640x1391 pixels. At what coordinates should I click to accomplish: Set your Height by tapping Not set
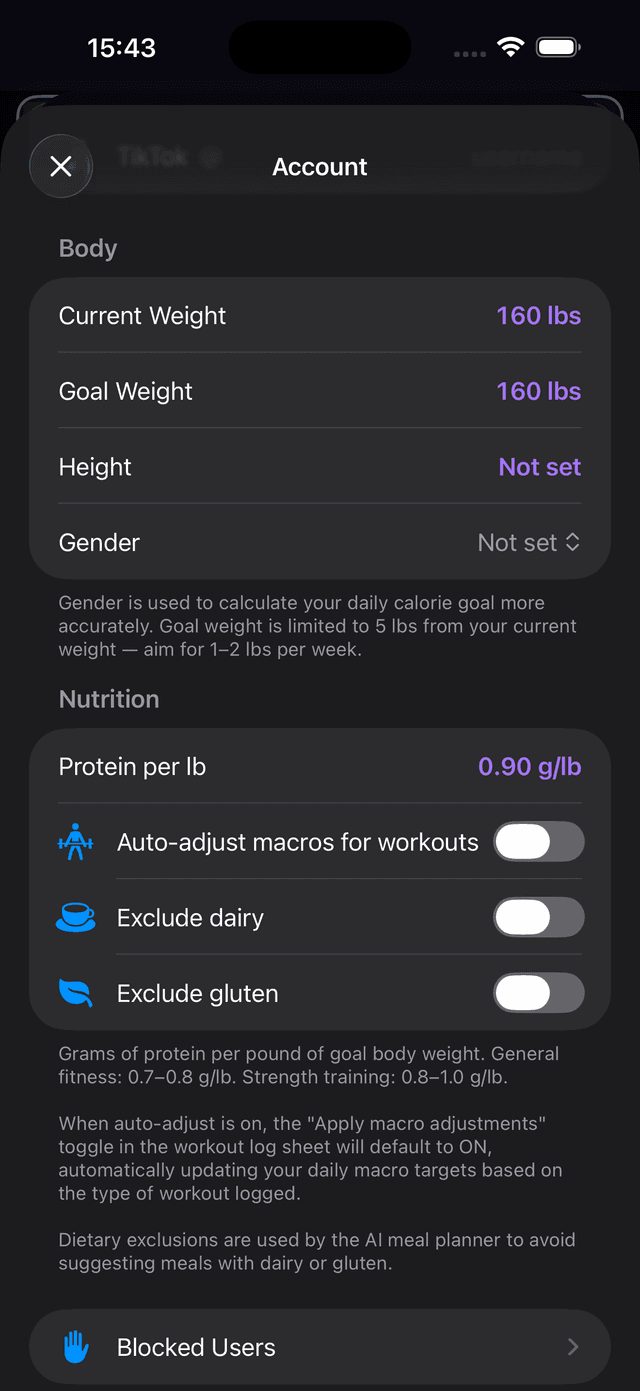[x=539, y=466]
